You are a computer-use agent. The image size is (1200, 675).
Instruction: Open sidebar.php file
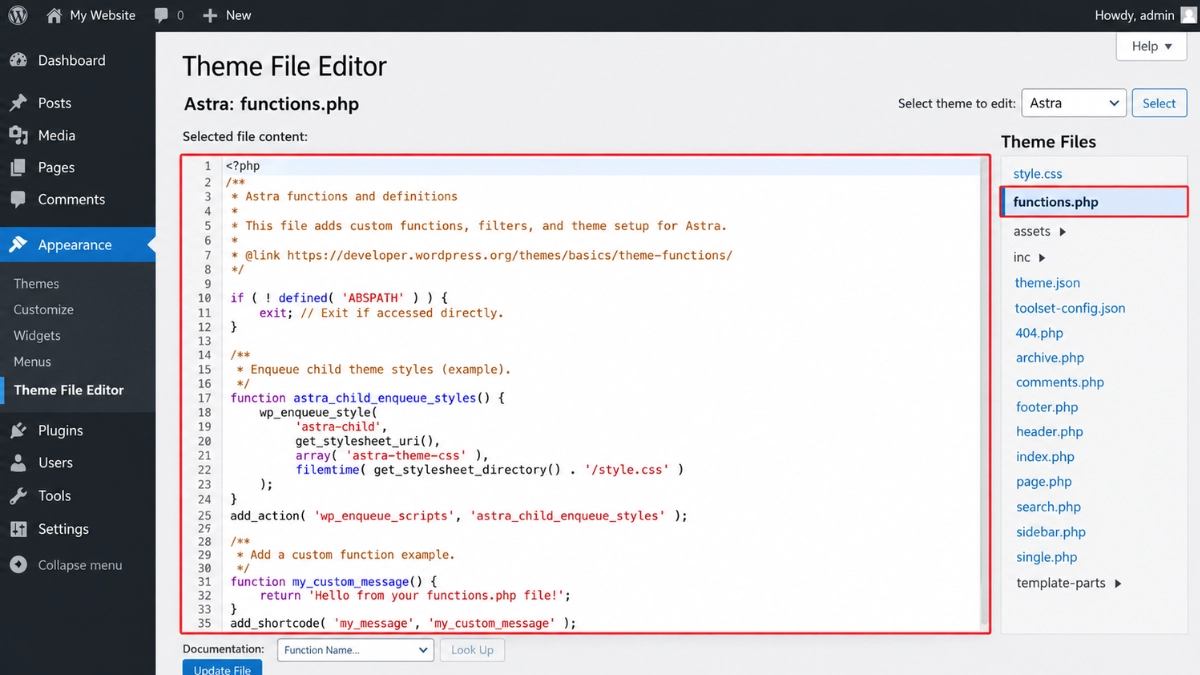(x=1051, y=532)
